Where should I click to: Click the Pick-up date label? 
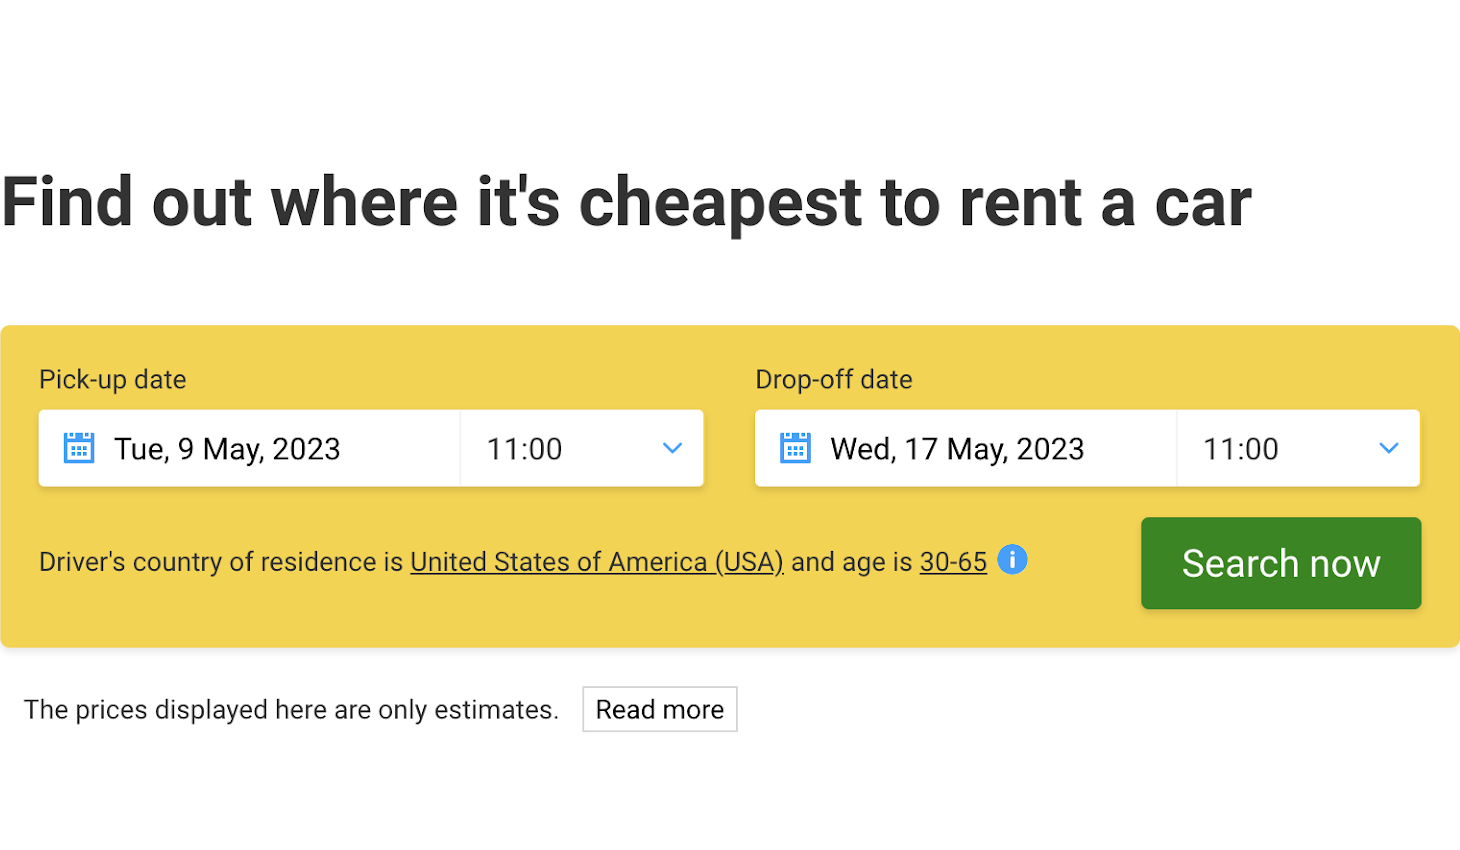(112, 379)
